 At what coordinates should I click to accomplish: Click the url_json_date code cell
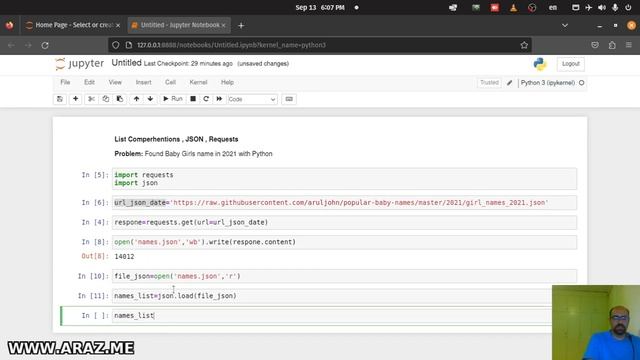[344, 202]
